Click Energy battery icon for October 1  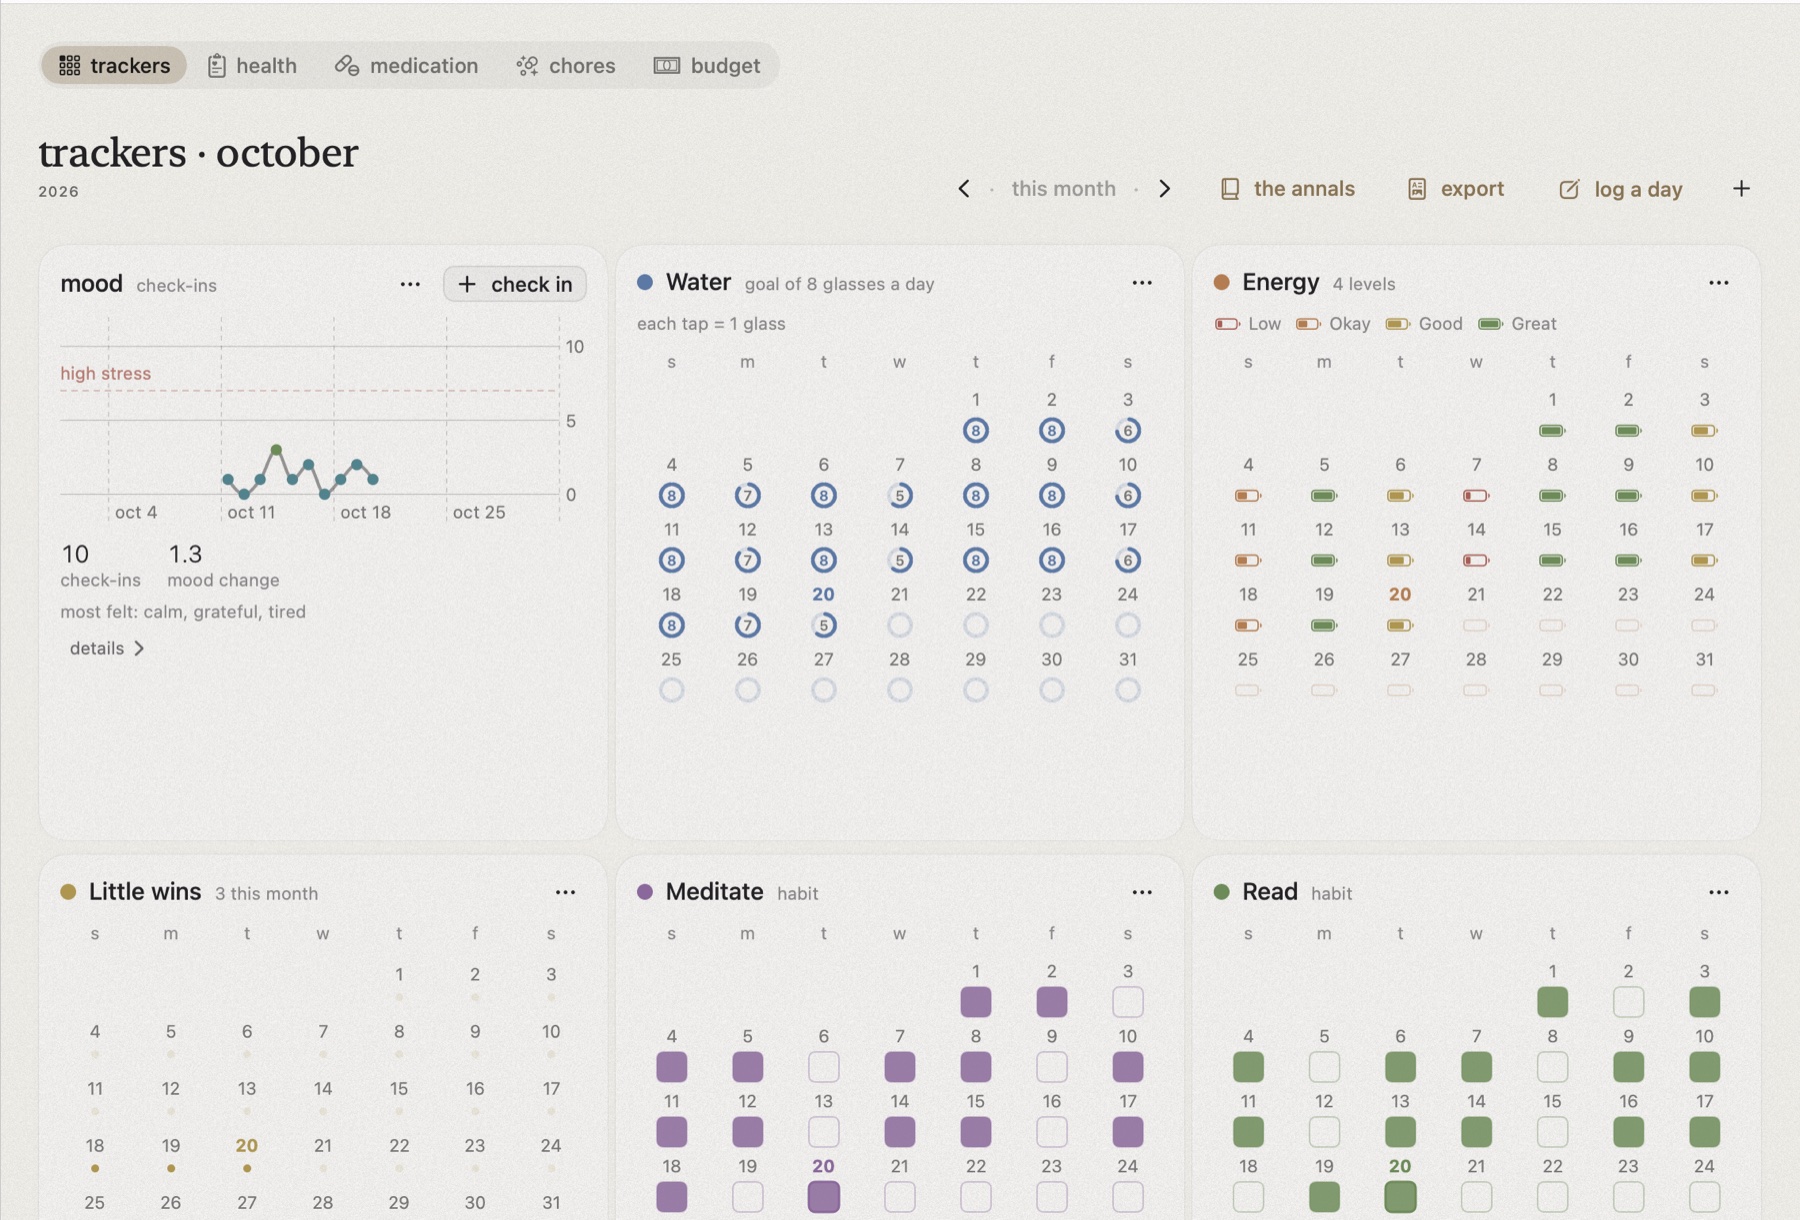1552,430
